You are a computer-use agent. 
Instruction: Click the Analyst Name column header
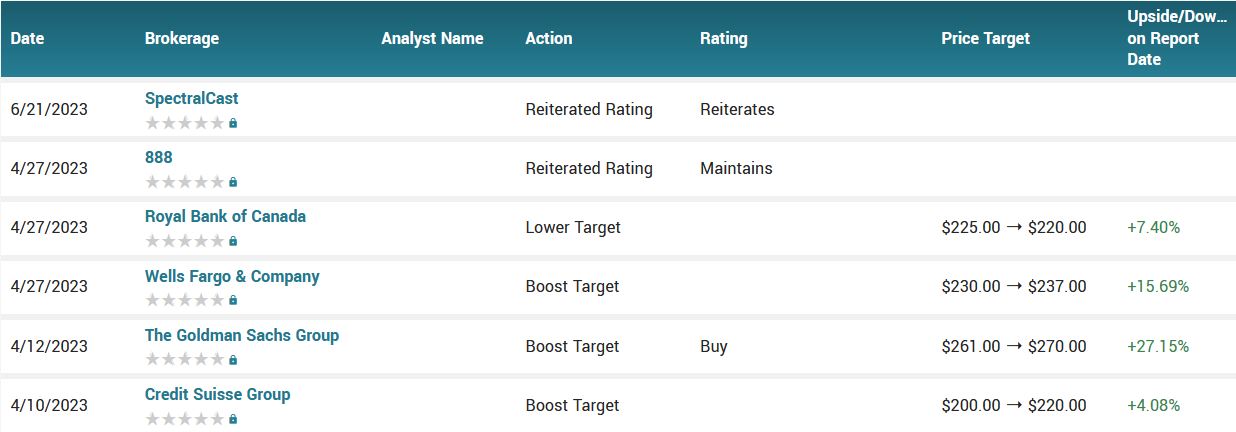pyautogui.click(x=432, y=39)
